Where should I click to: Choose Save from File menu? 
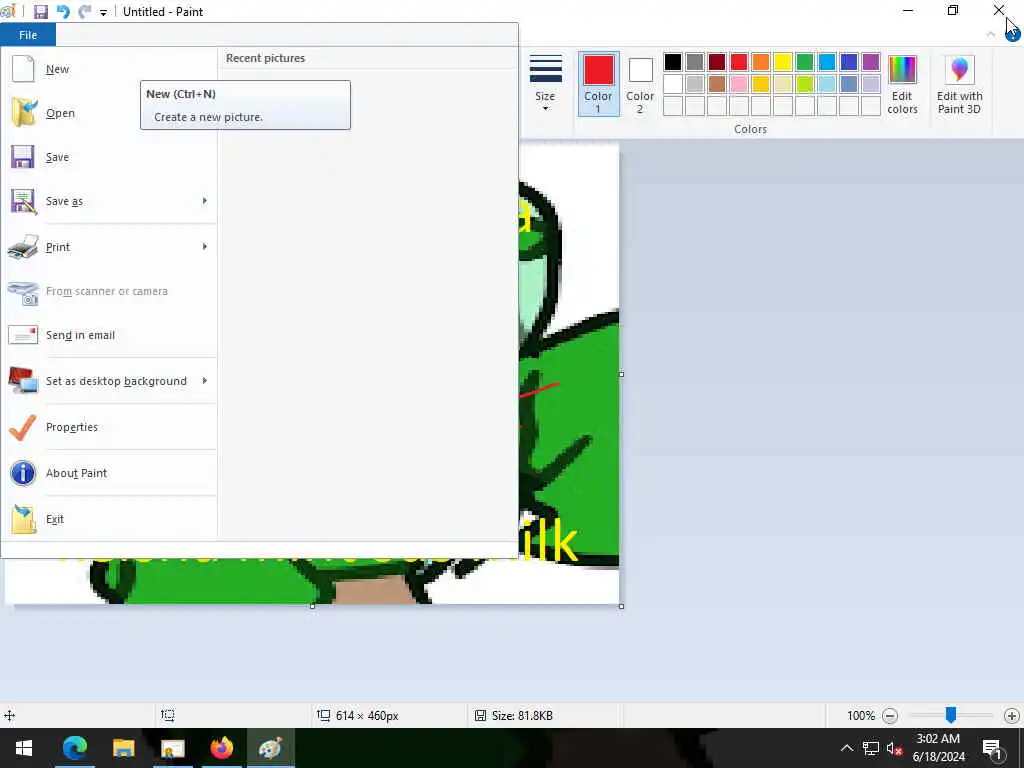pyautogui.click(x=110, y=157)
